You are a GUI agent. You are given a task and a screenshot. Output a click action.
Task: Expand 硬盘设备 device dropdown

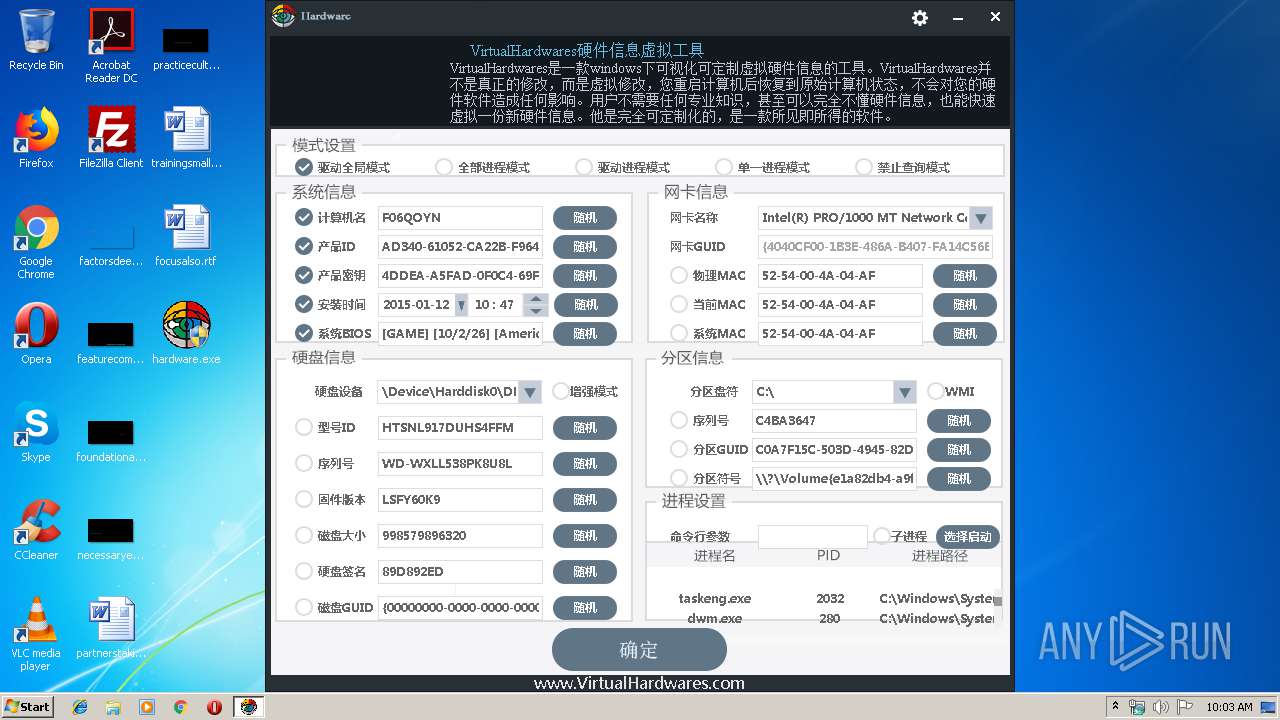(530, 391)
